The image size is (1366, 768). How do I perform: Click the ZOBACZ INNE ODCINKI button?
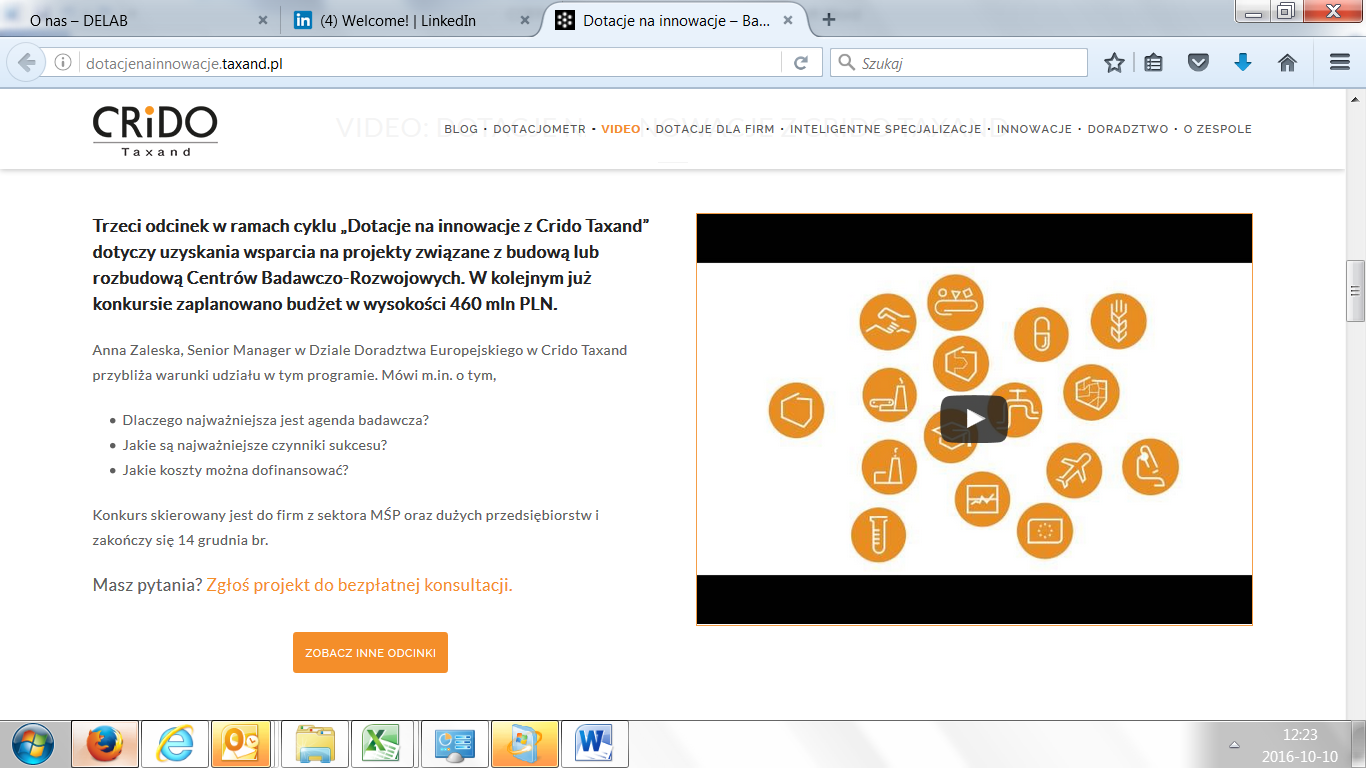coord(370,653)
